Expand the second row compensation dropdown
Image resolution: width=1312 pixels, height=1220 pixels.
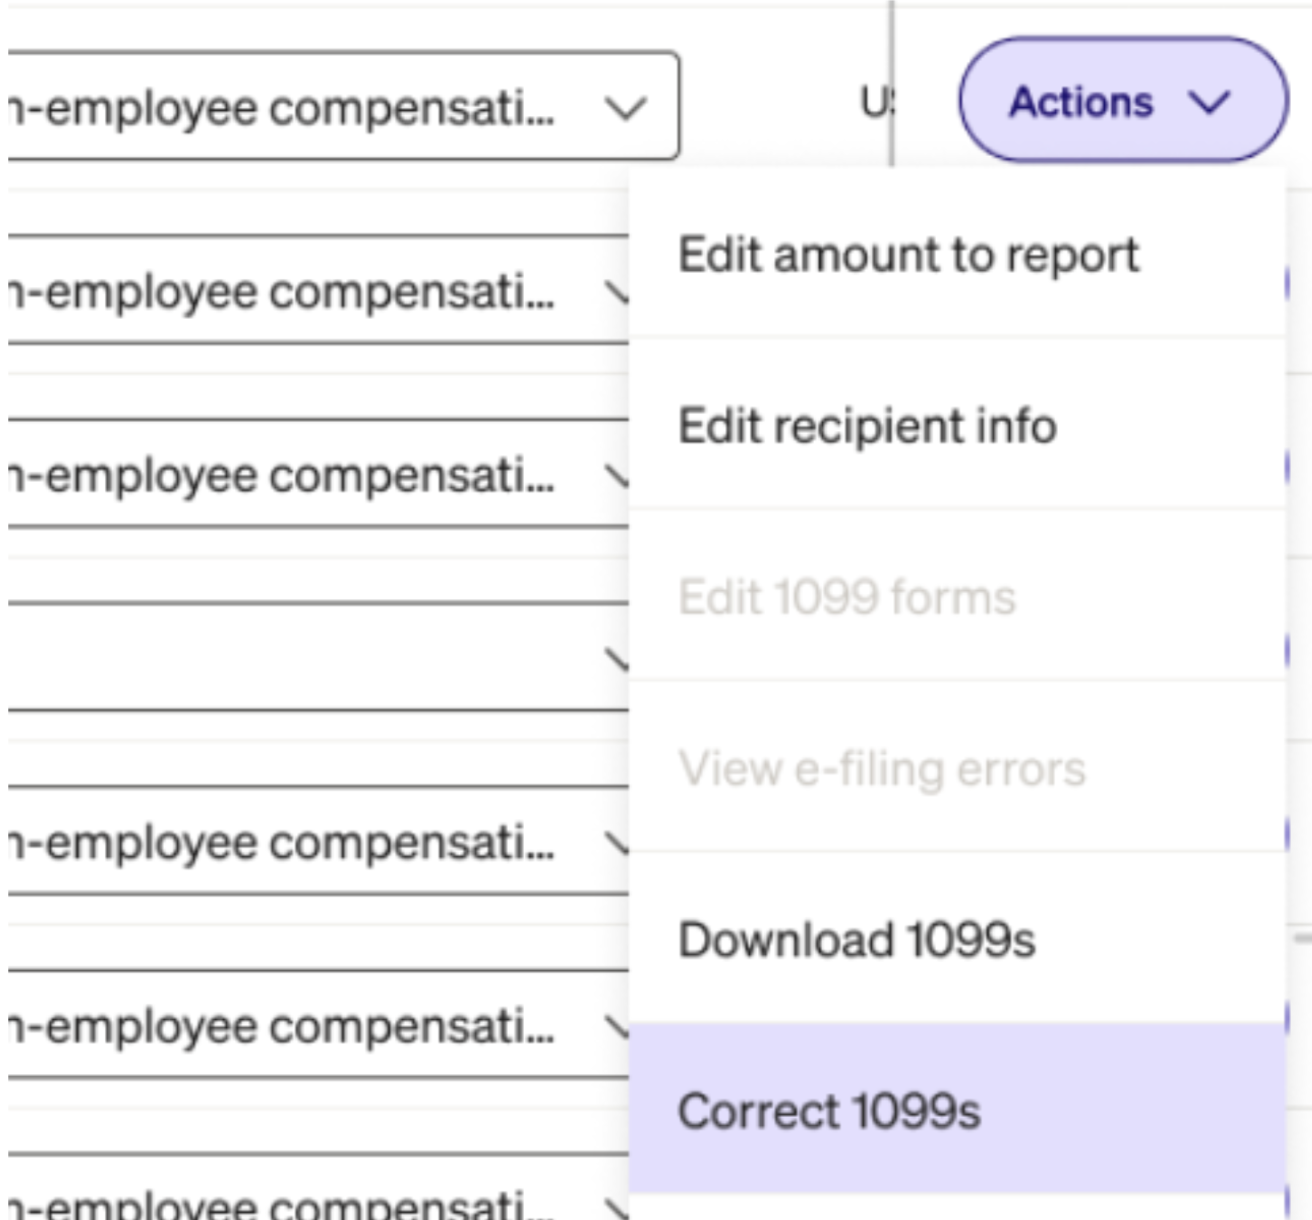coord(300,291)
